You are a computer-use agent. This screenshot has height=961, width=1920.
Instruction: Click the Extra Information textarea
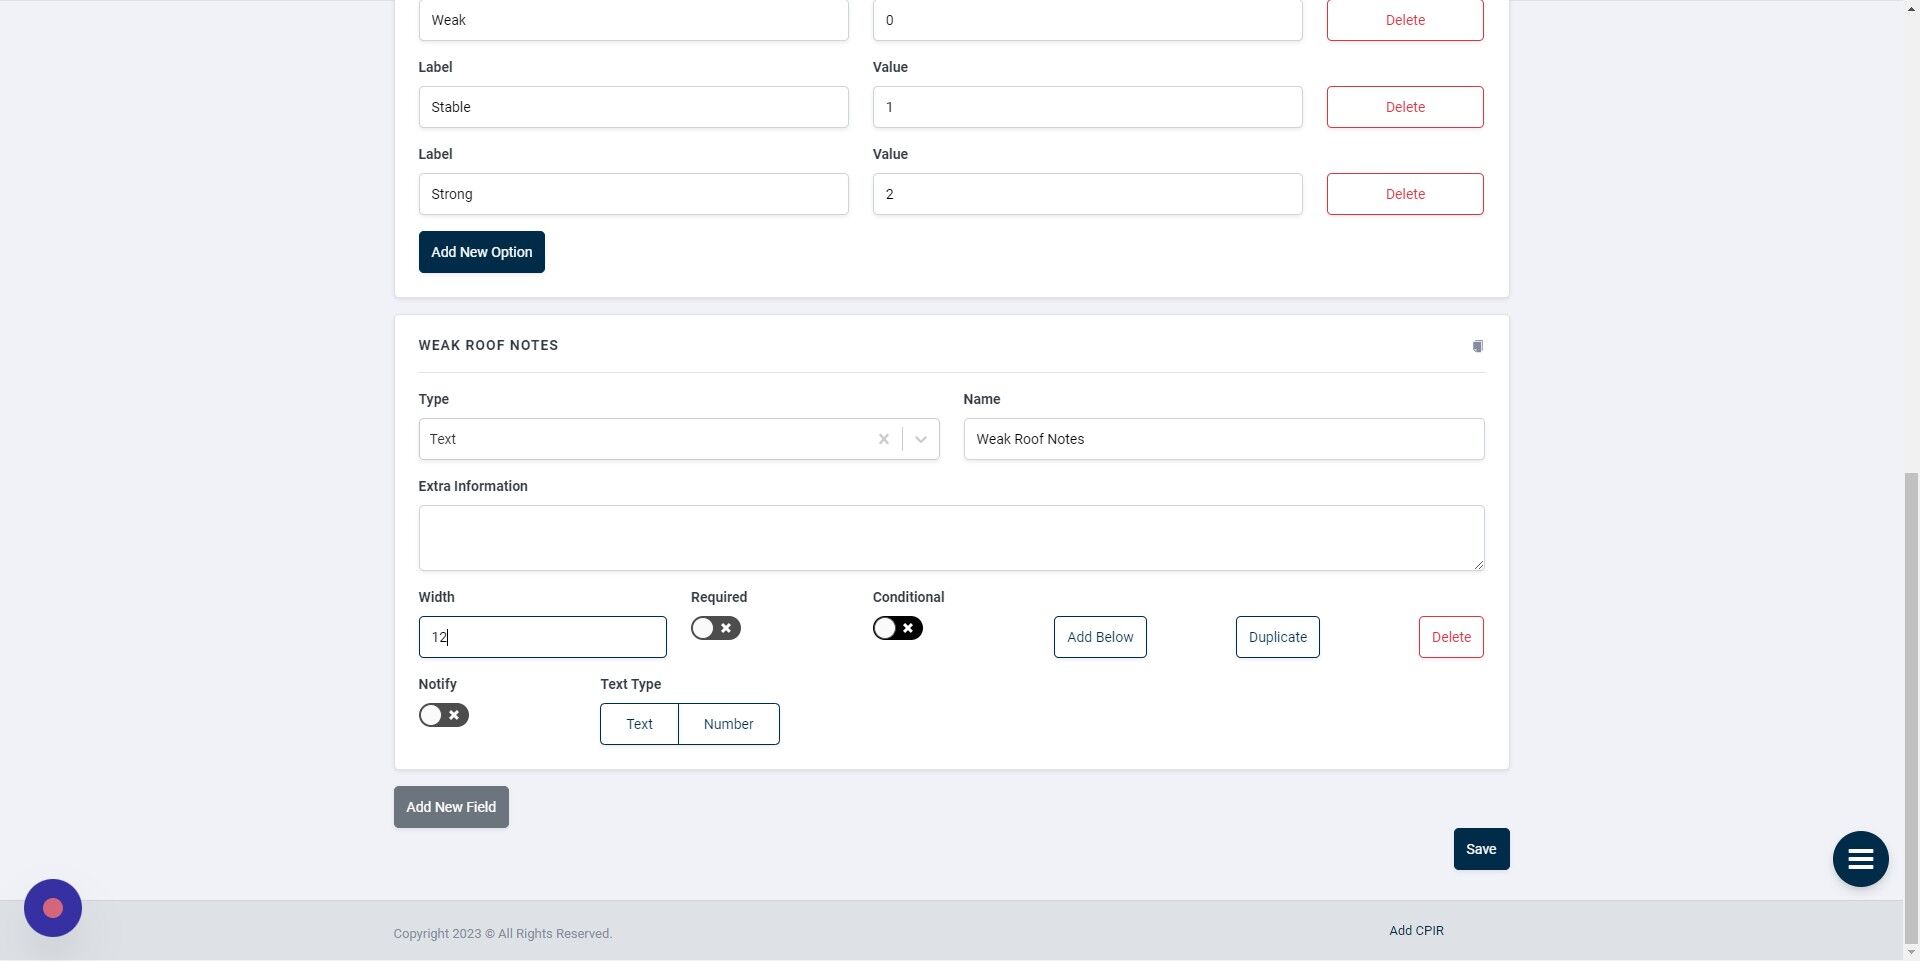click(x=952, y=538)
